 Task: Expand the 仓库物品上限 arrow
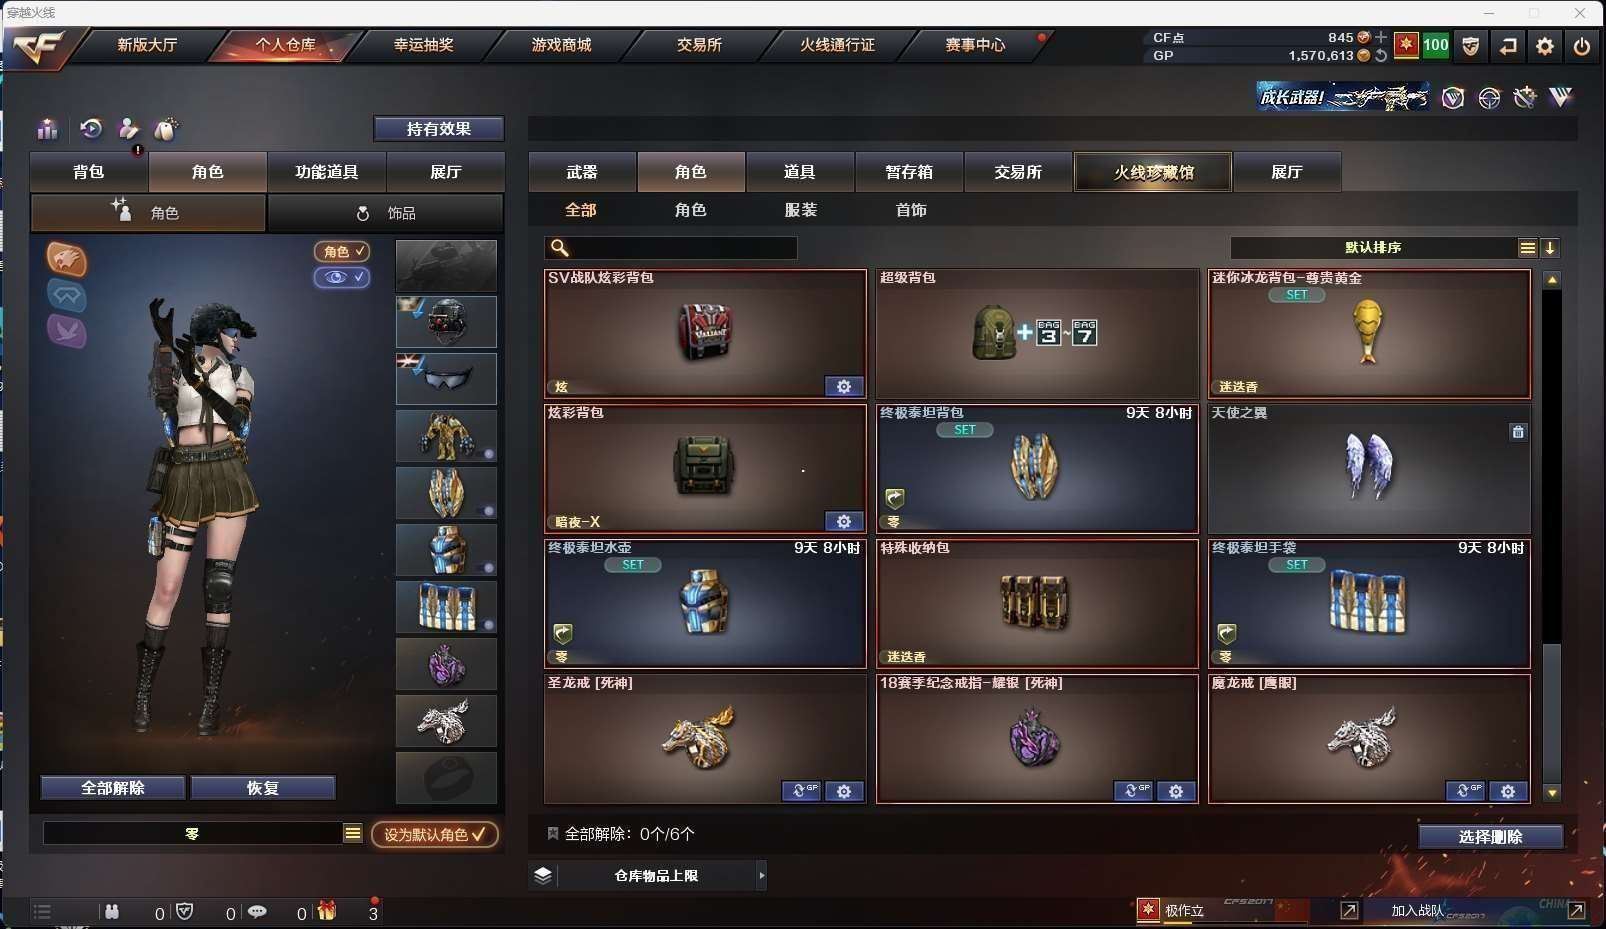[762, 876]
